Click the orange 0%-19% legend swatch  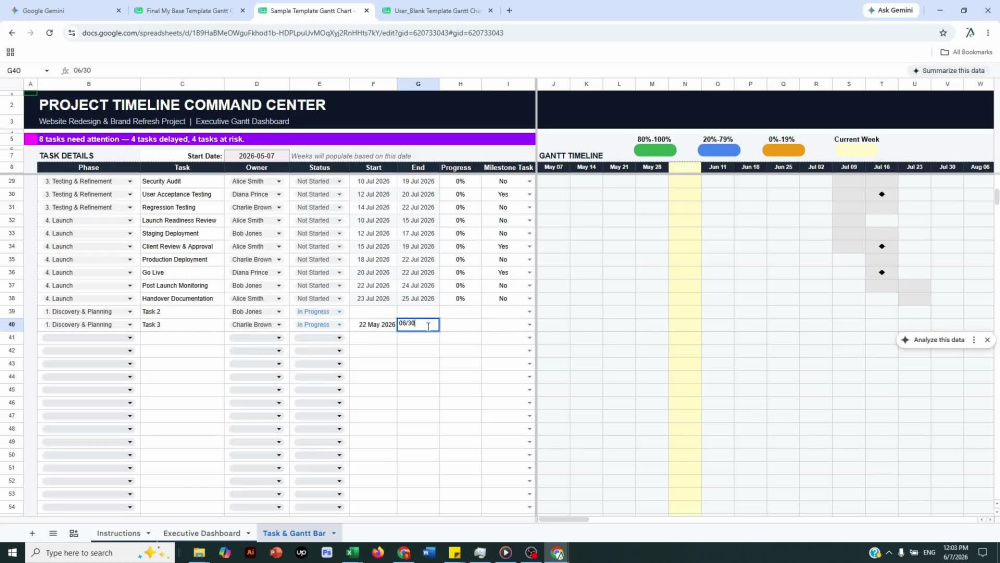click(x=783, y=150)
